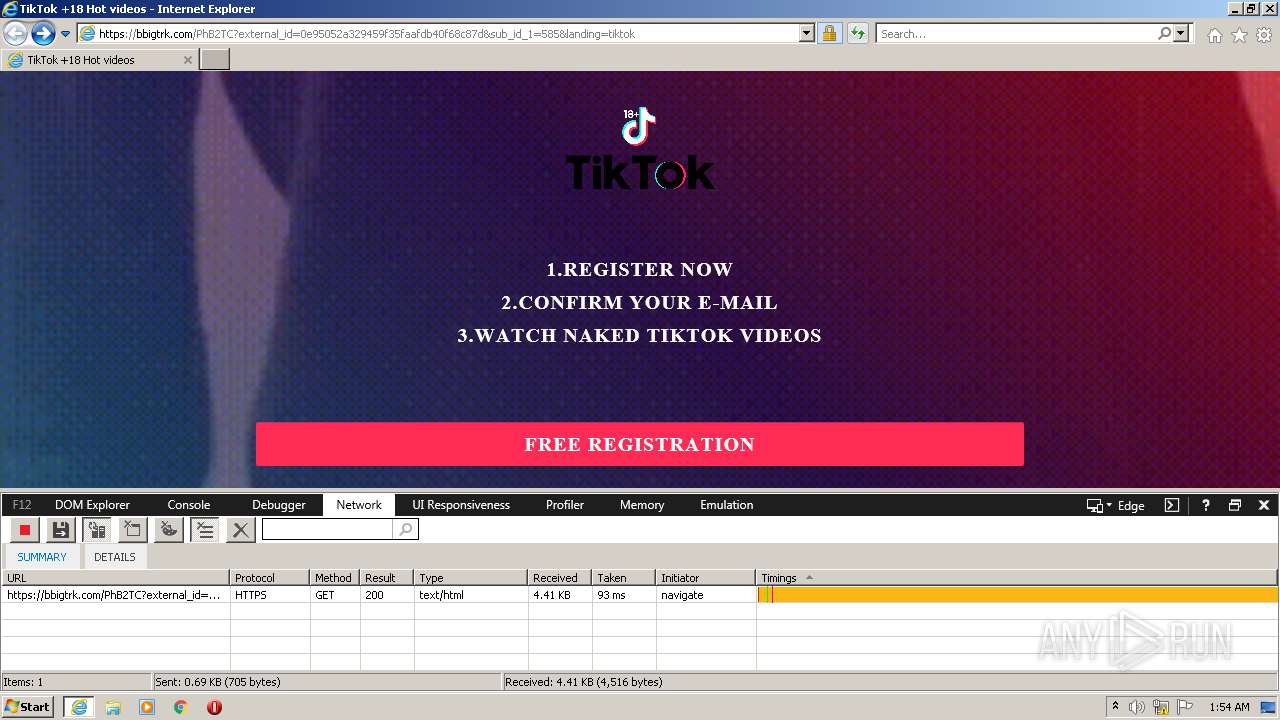Sort by the Taken column header
The height and width of the screenshot is (720, 1280).
624,578
